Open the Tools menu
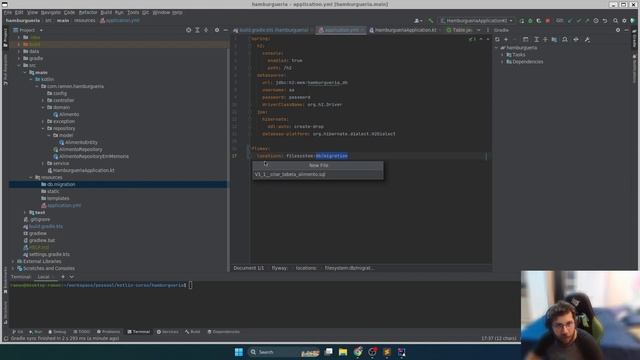Viewport: 640px width, 360px height. [133, 13]
